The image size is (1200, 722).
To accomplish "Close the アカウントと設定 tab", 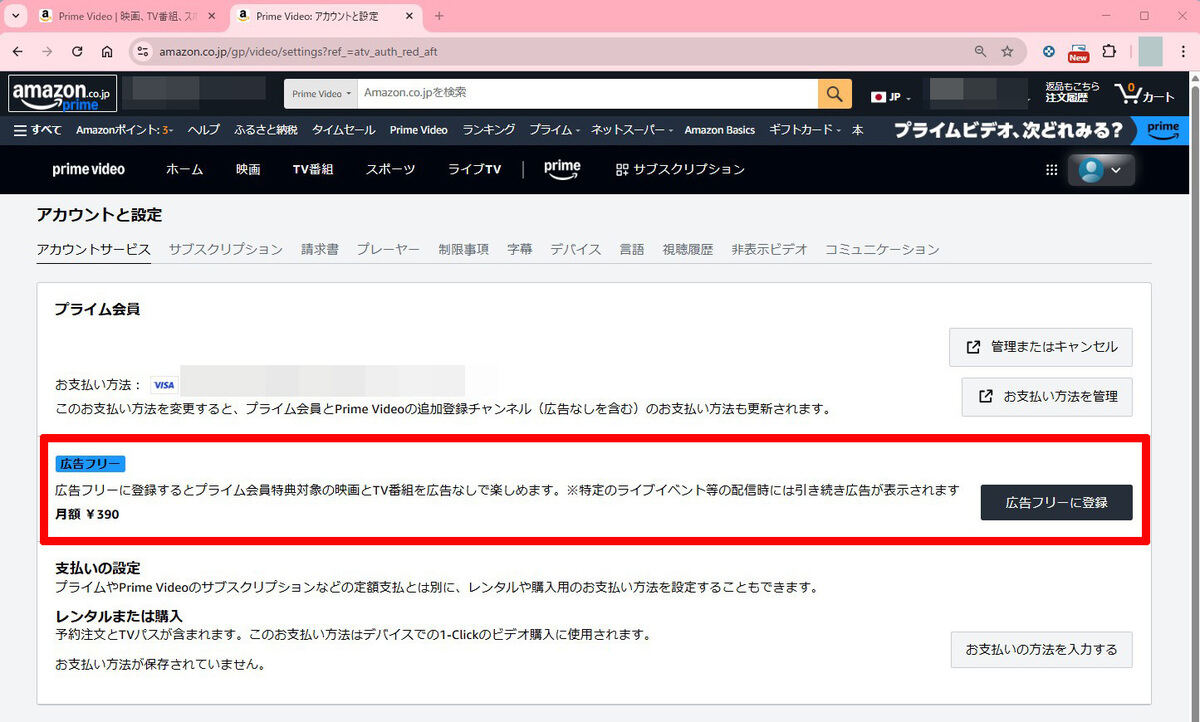I will (411, 16).
